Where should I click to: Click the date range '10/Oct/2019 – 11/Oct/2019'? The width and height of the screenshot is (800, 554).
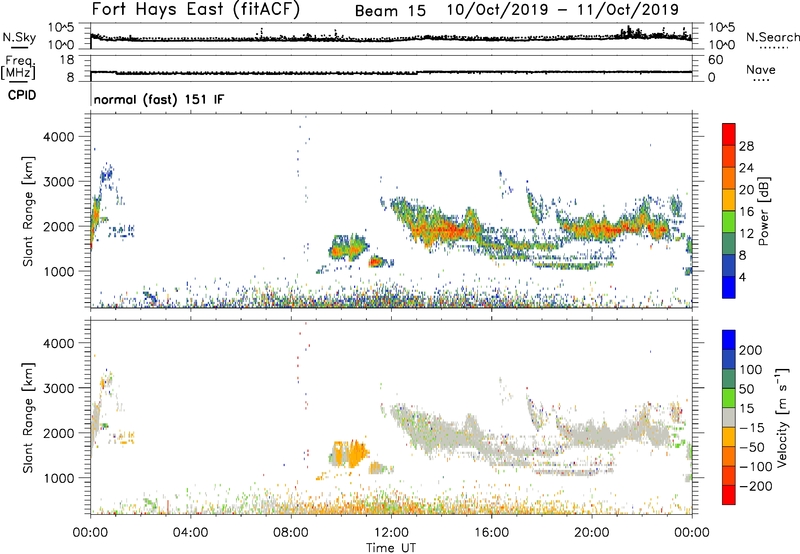click(563, 10)
